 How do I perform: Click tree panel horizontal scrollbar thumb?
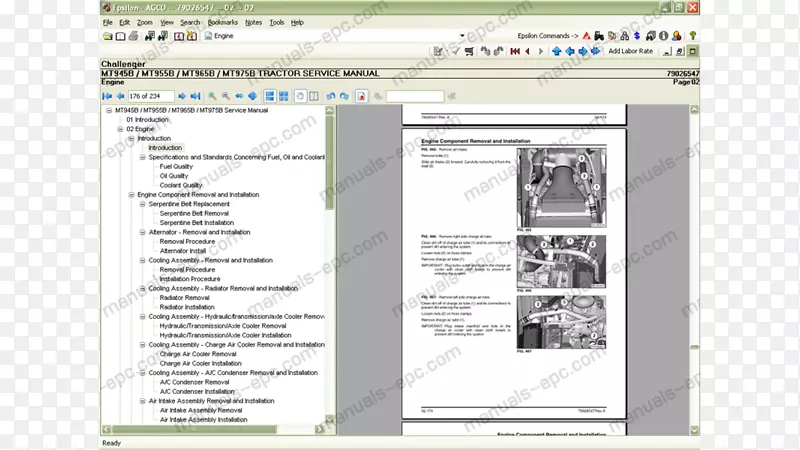pyautogui.click(x=194, y=429)
